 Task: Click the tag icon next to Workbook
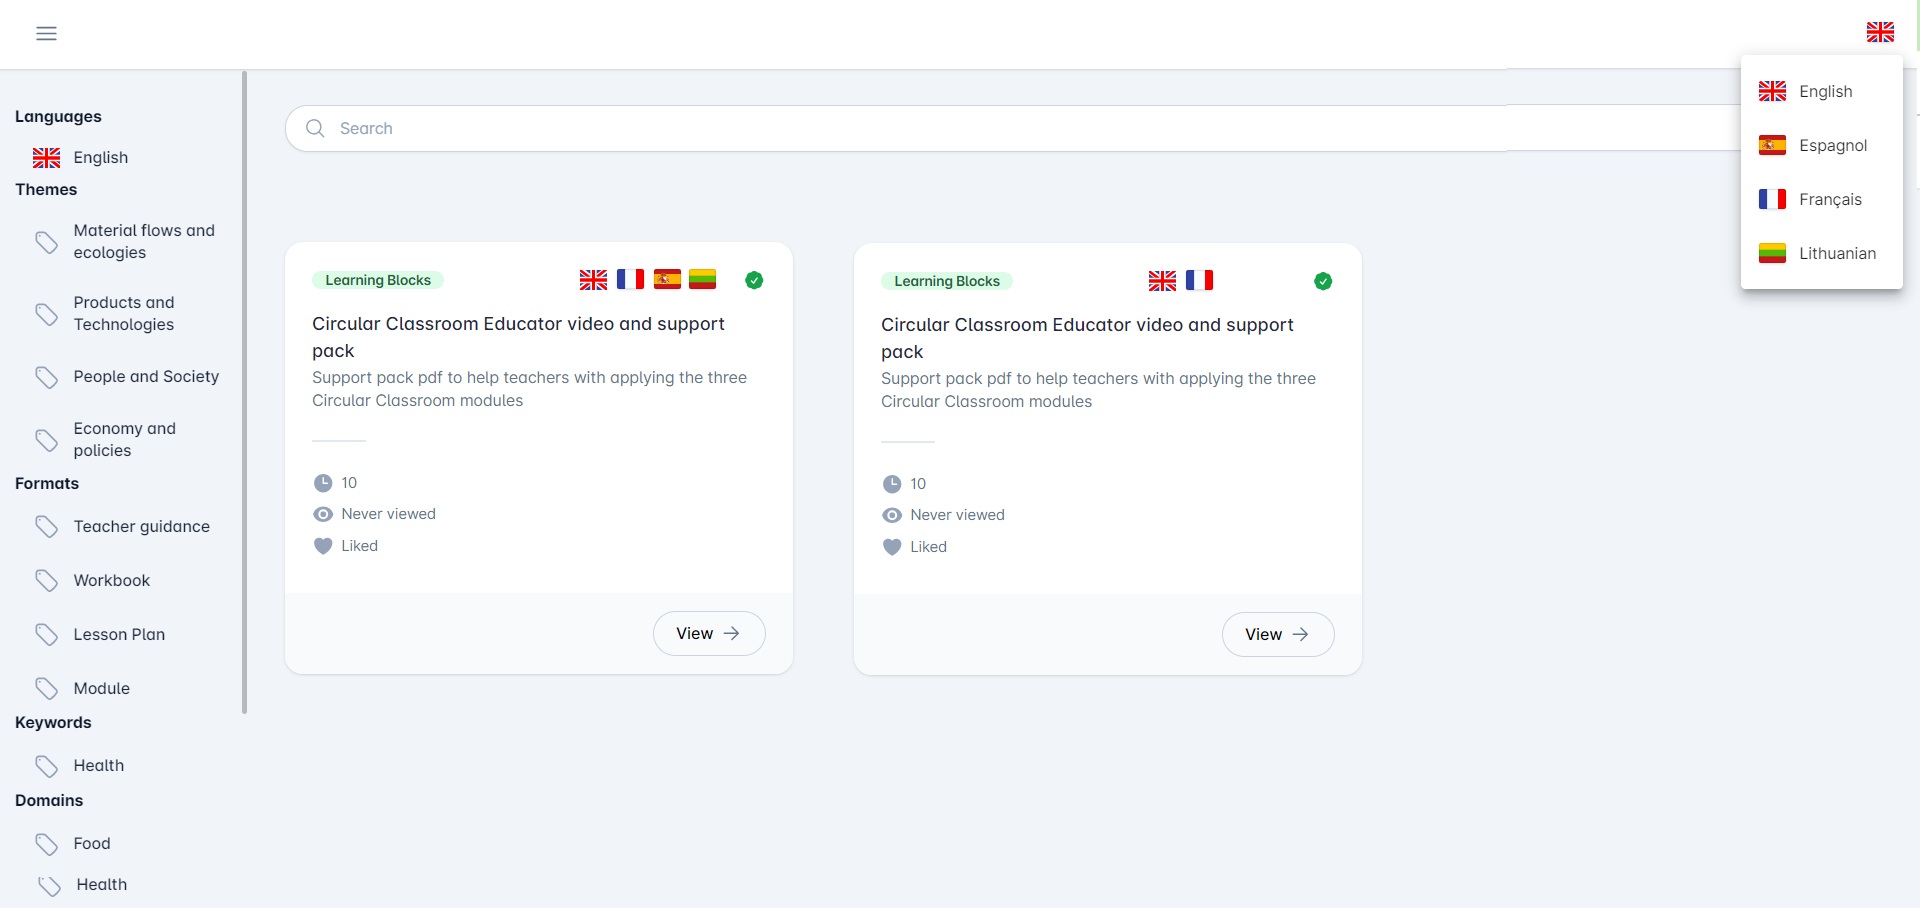(46, 581)
